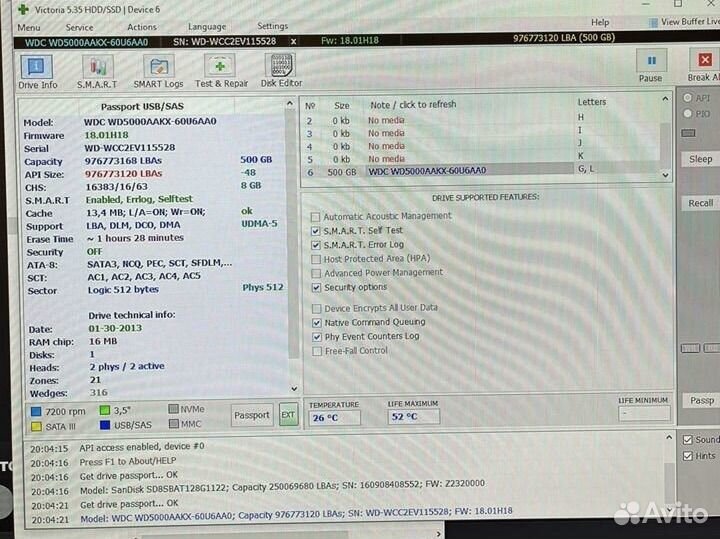
Task: Disable the Native Command Queuing checkbox
Action: coord(316,323)
